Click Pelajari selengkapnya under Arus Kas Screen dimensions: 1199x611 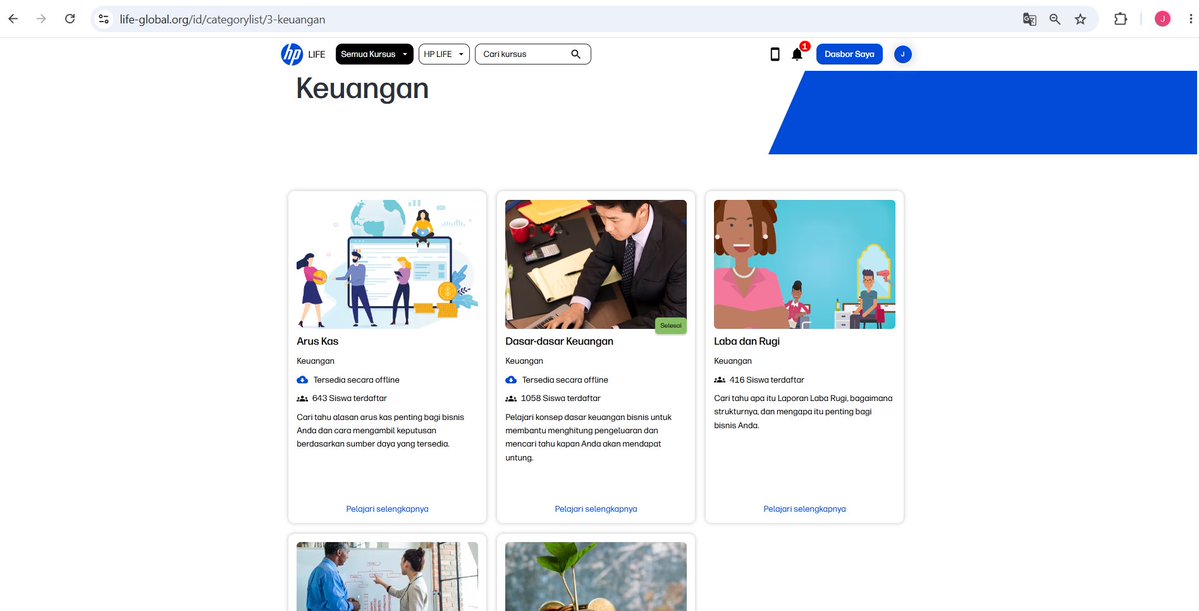pos(387,509)
